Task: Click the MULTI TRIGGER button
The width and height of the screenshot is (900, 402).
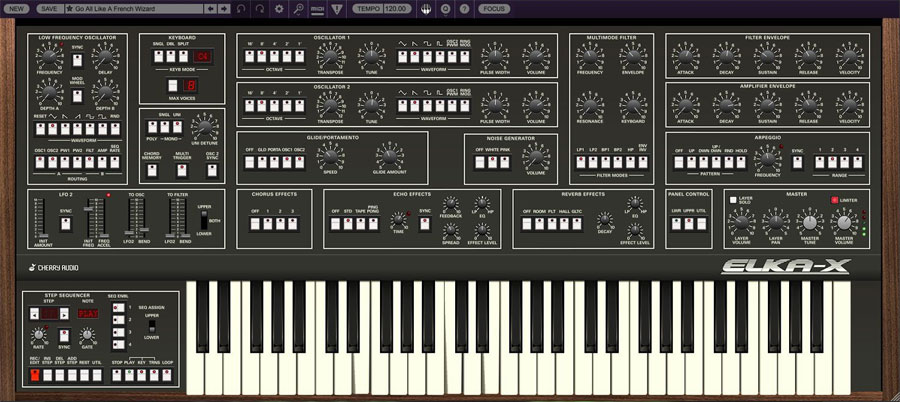Action: (182, 170)
